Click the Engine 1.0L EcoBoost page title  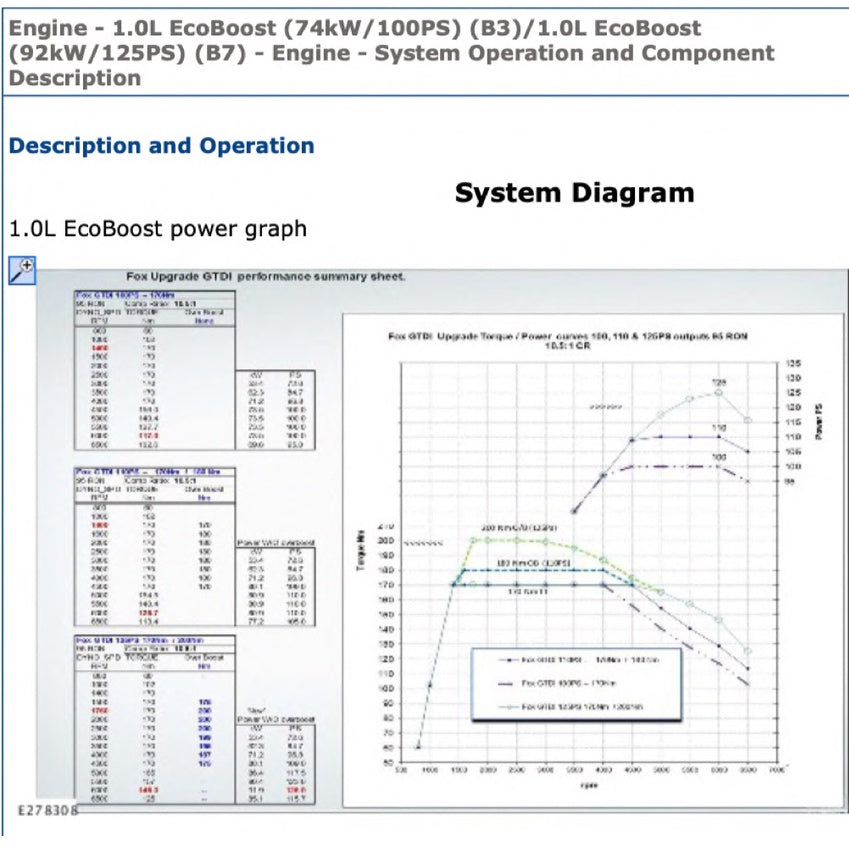click(391, 53)
